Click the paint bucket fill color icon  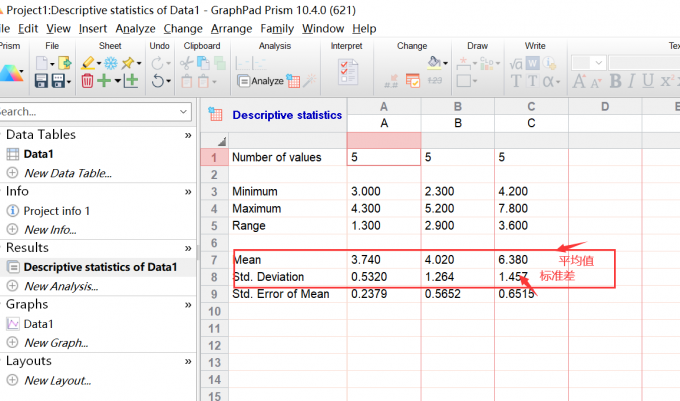435,62
